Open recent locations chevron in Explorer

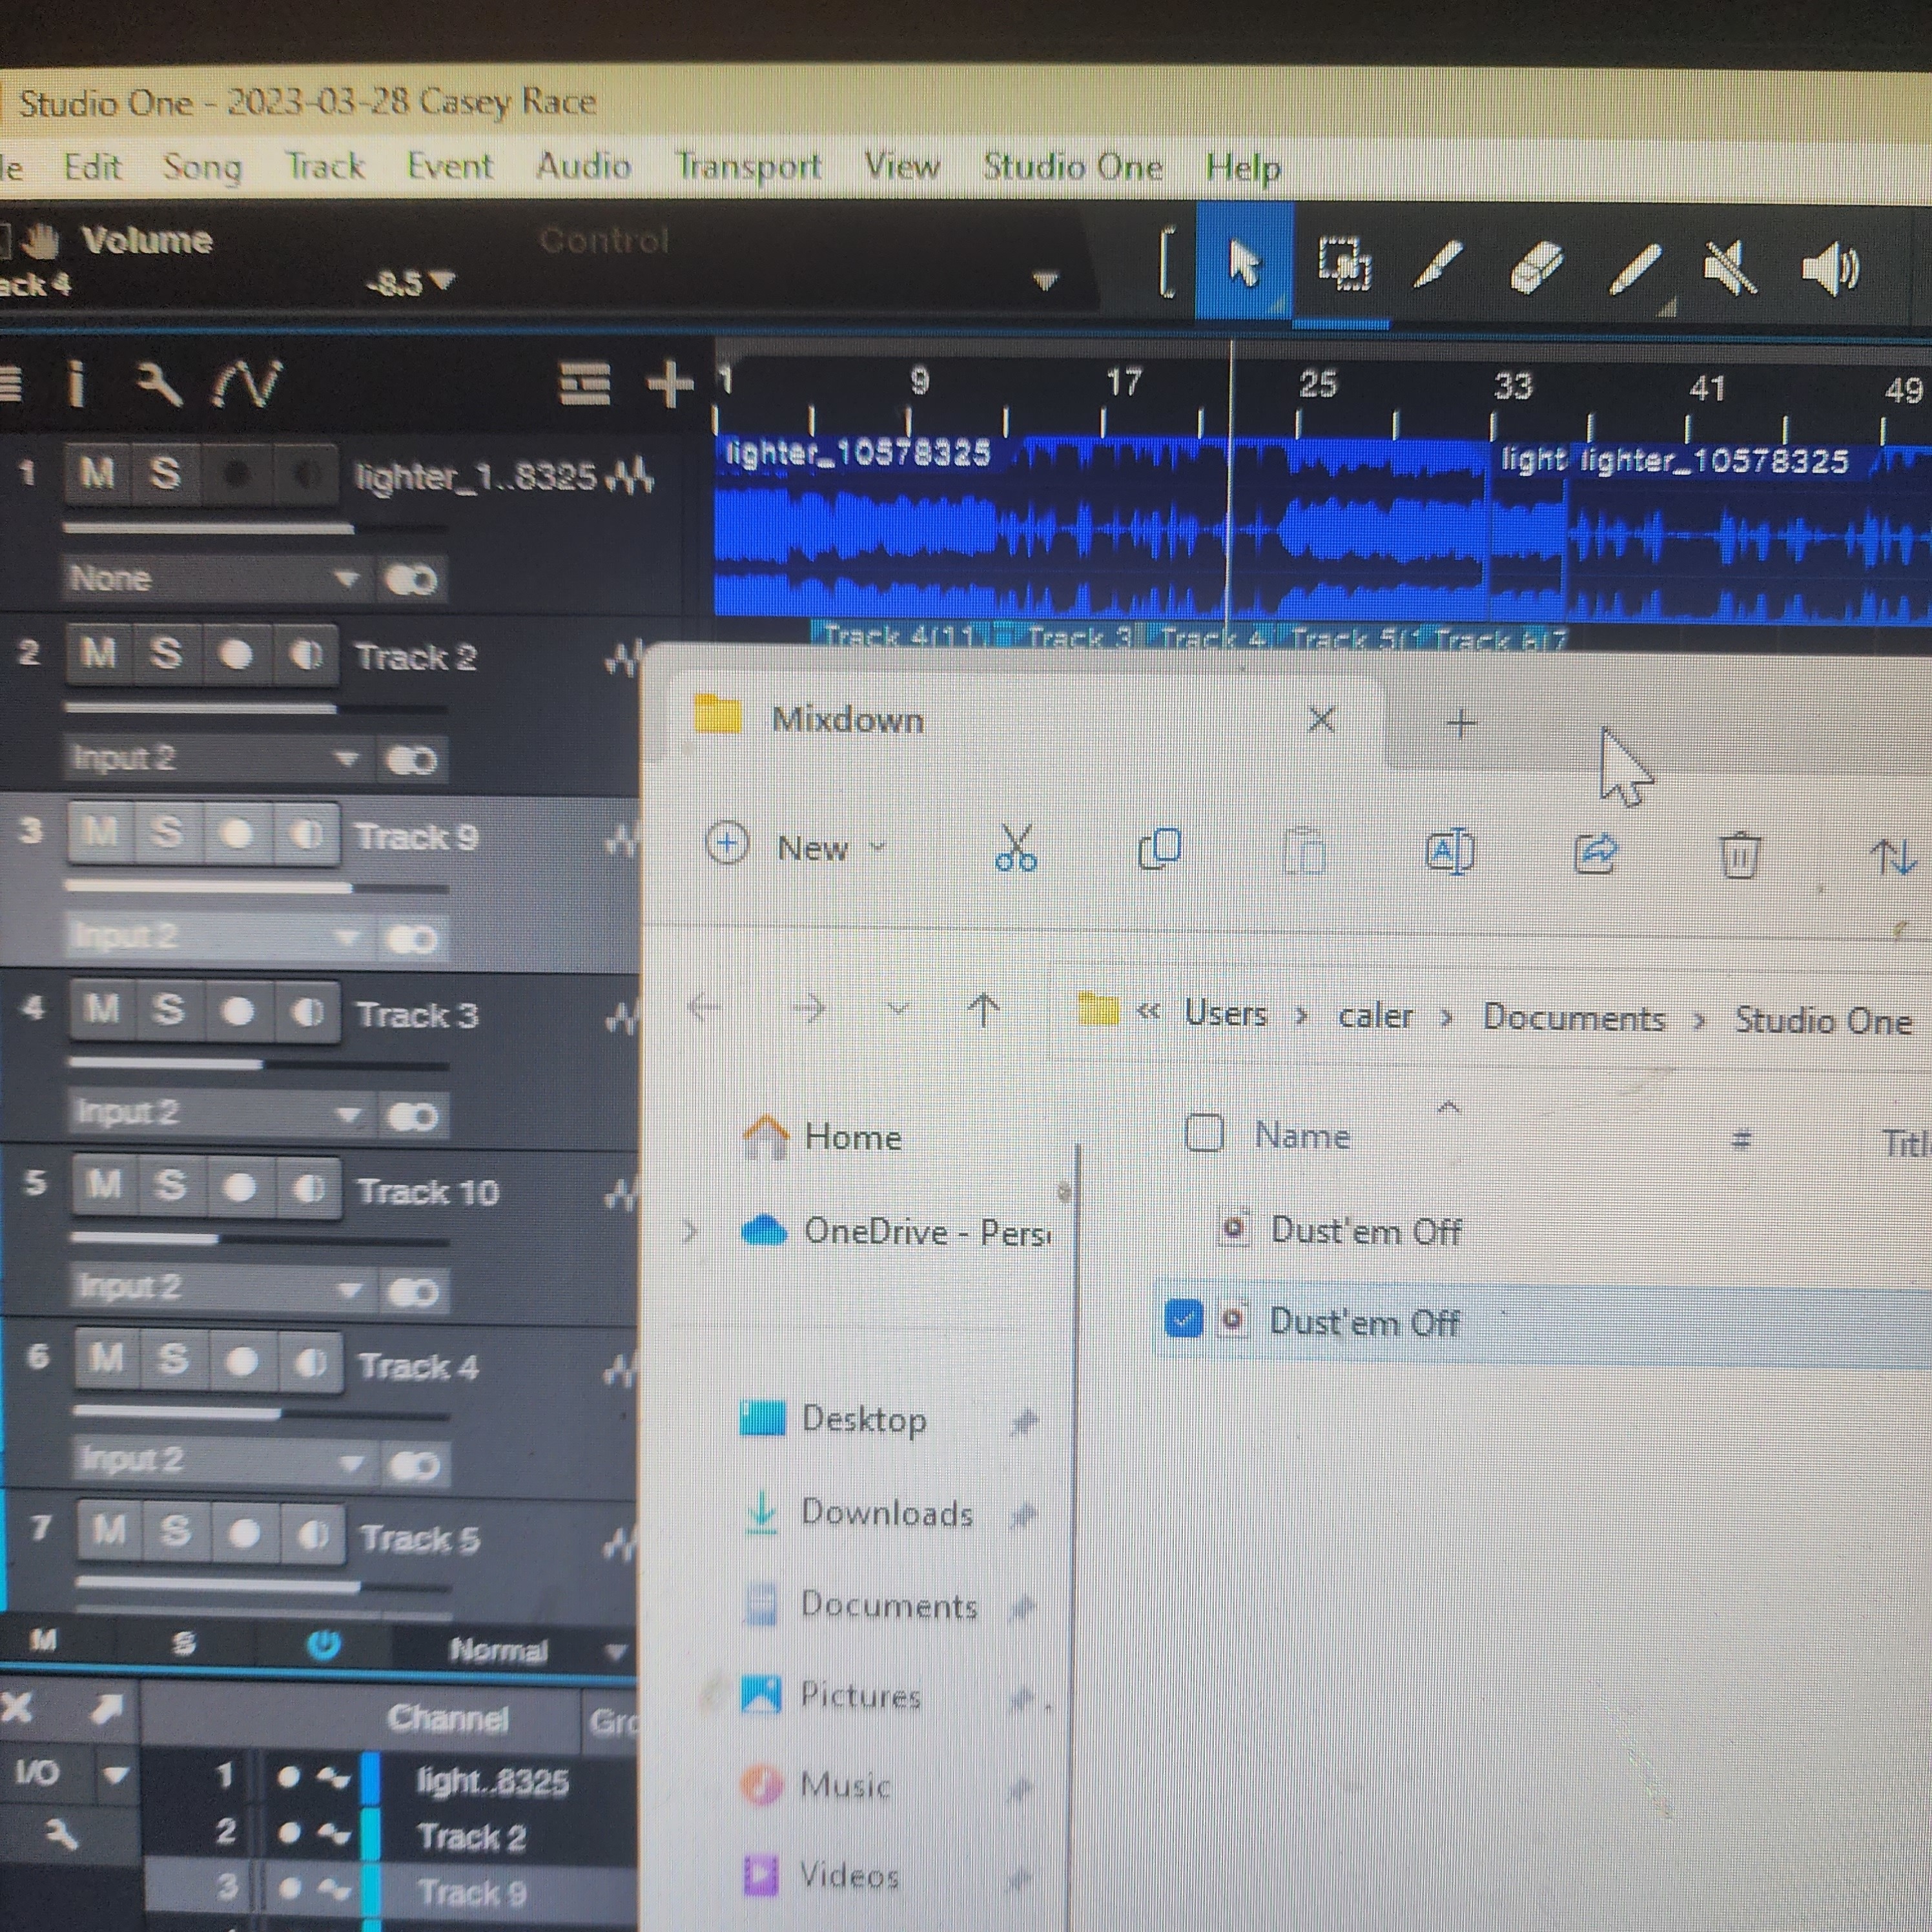tap(898, 1009)
